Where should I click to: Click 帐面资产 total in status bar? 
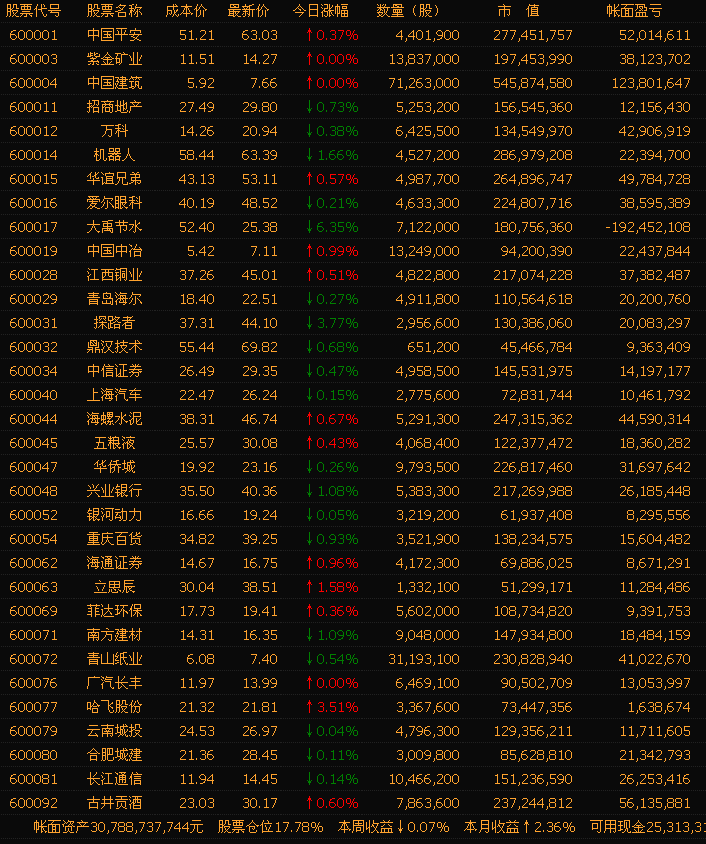118,827
